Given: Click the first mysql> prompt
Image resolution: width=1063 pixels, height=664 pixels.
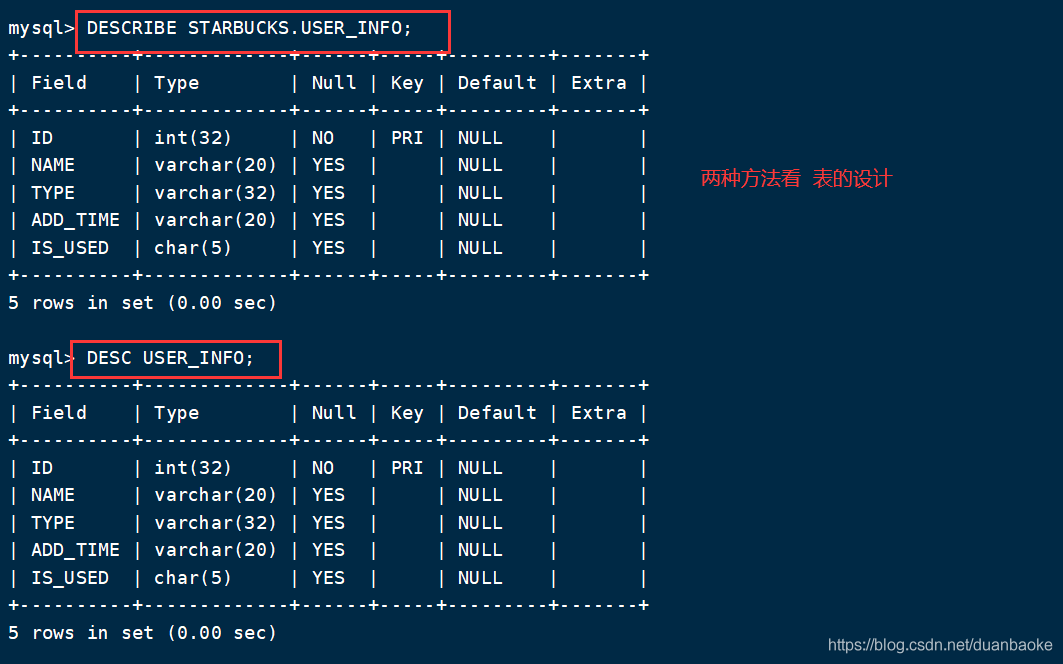Looking at the screenshot, I should (41, 28).
